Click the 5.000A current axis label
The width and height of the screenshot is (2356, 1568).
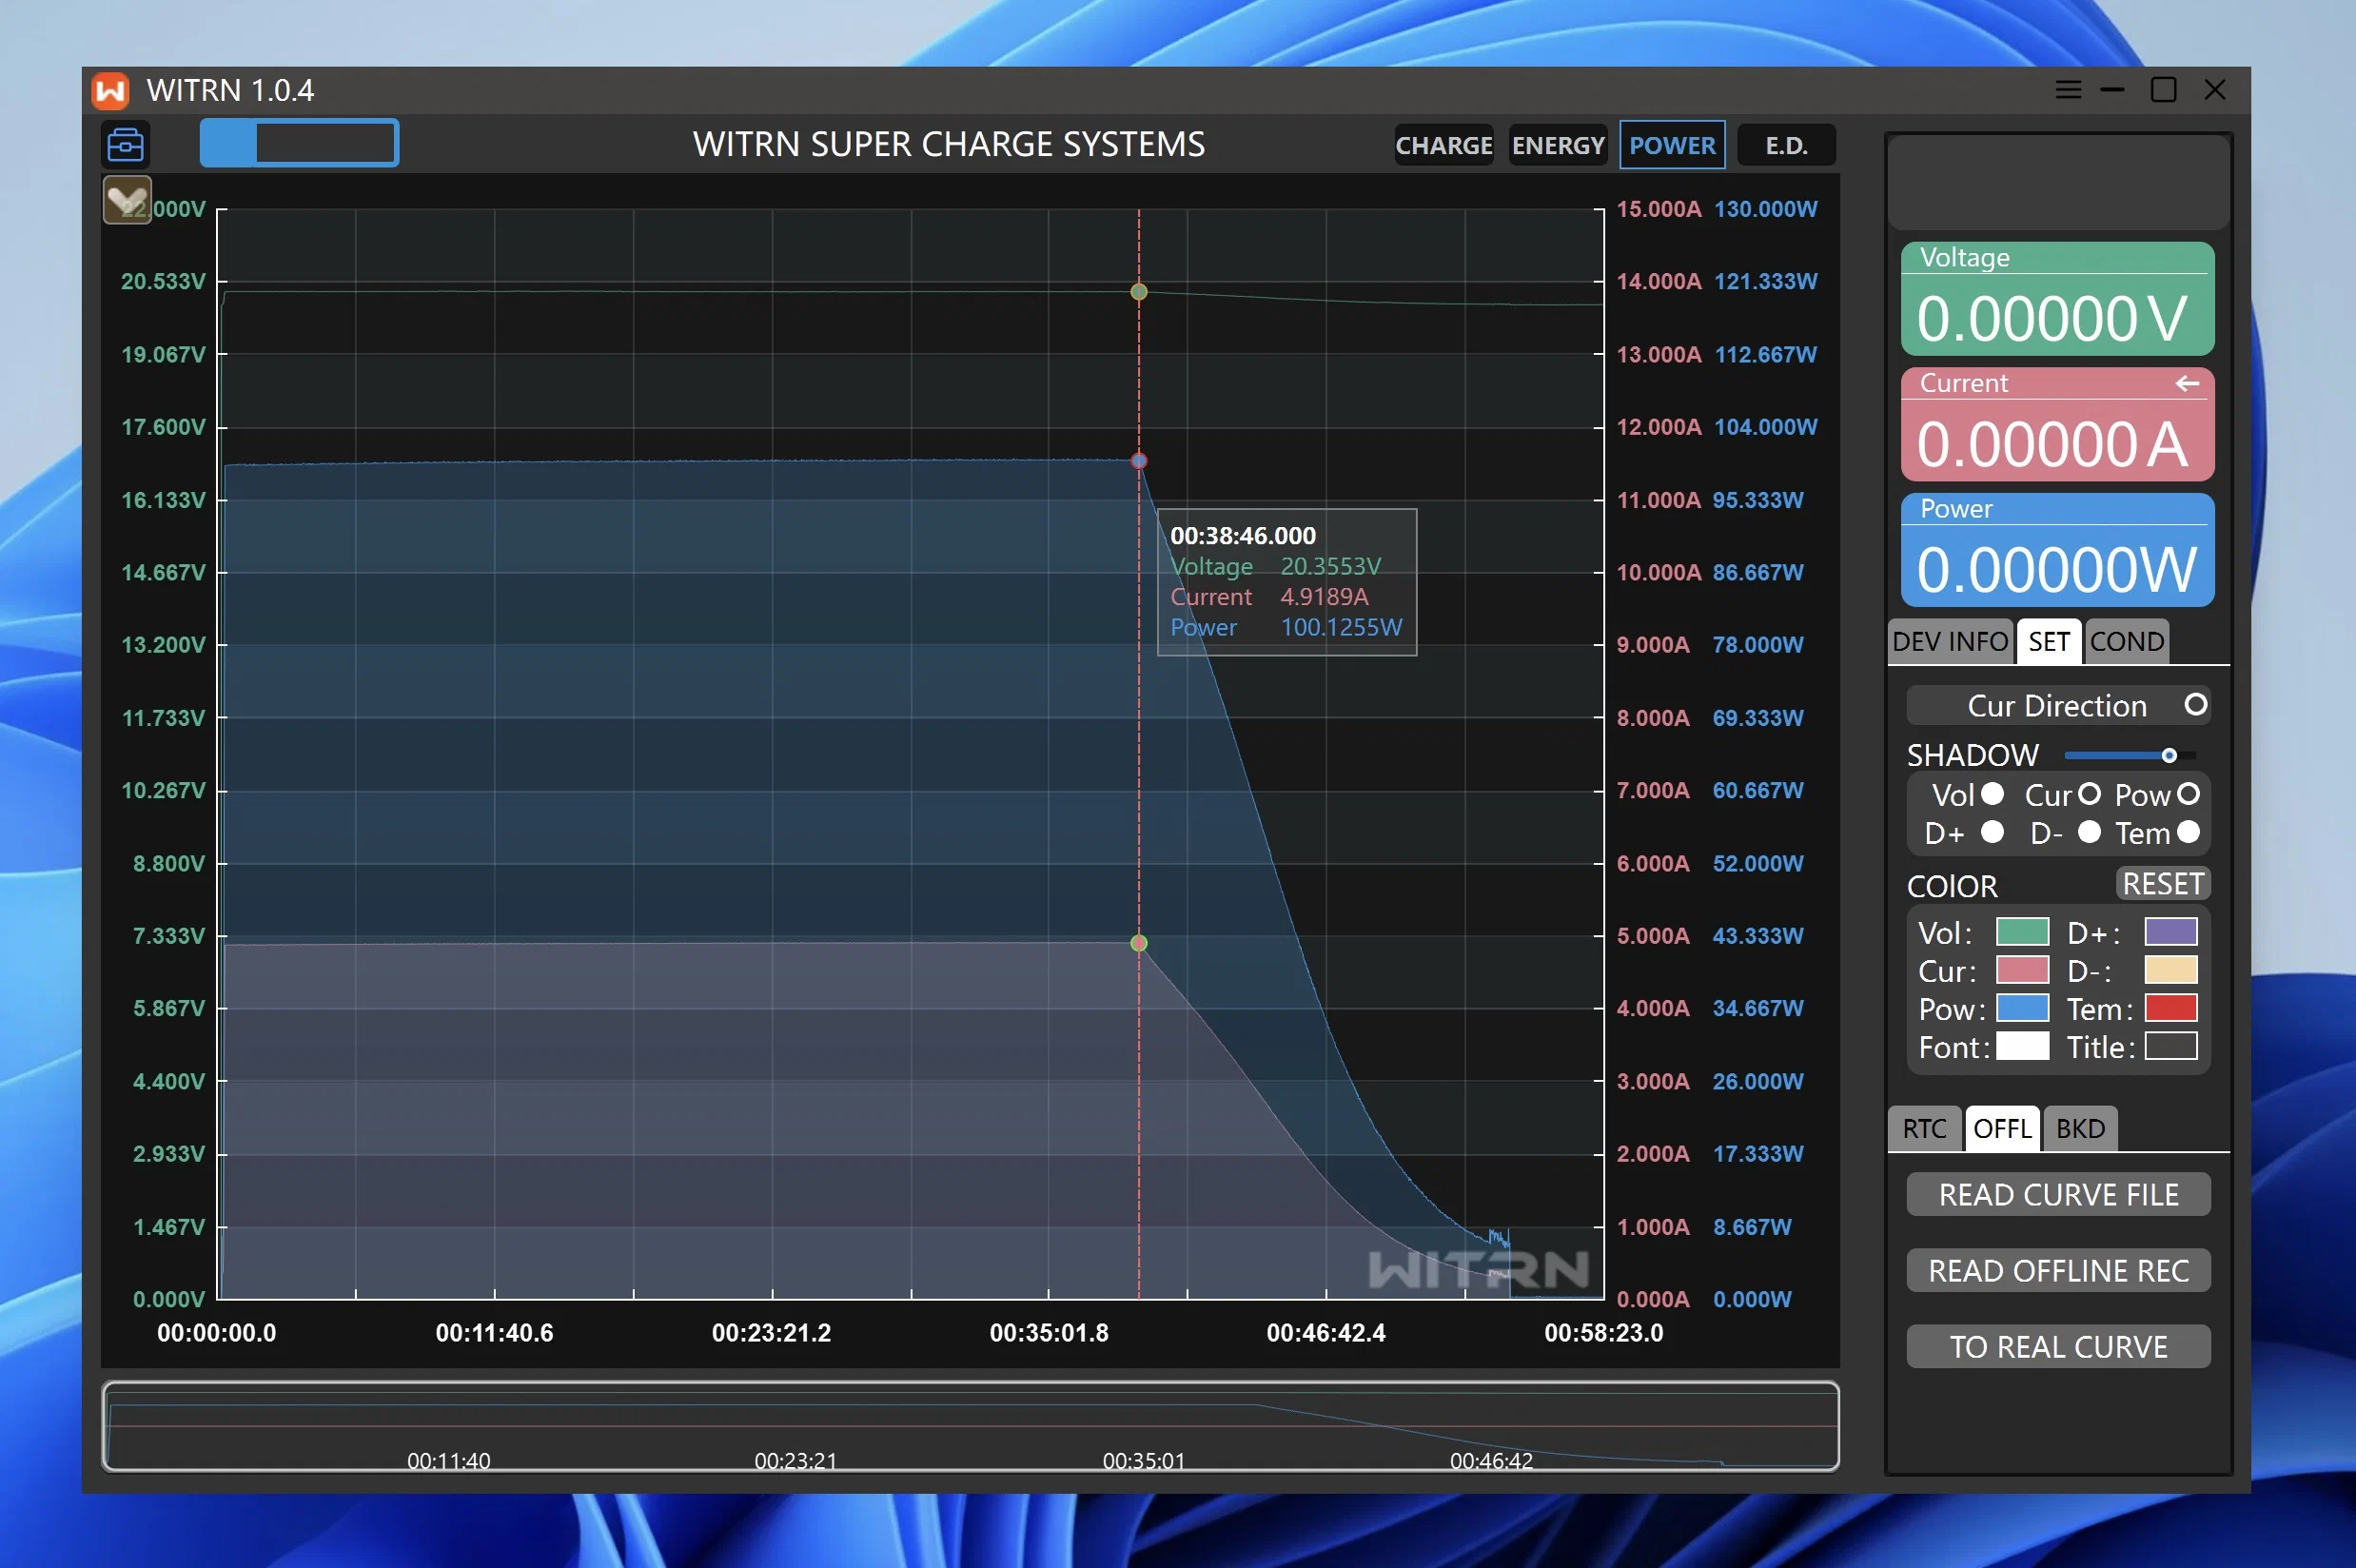[1653, 936]
